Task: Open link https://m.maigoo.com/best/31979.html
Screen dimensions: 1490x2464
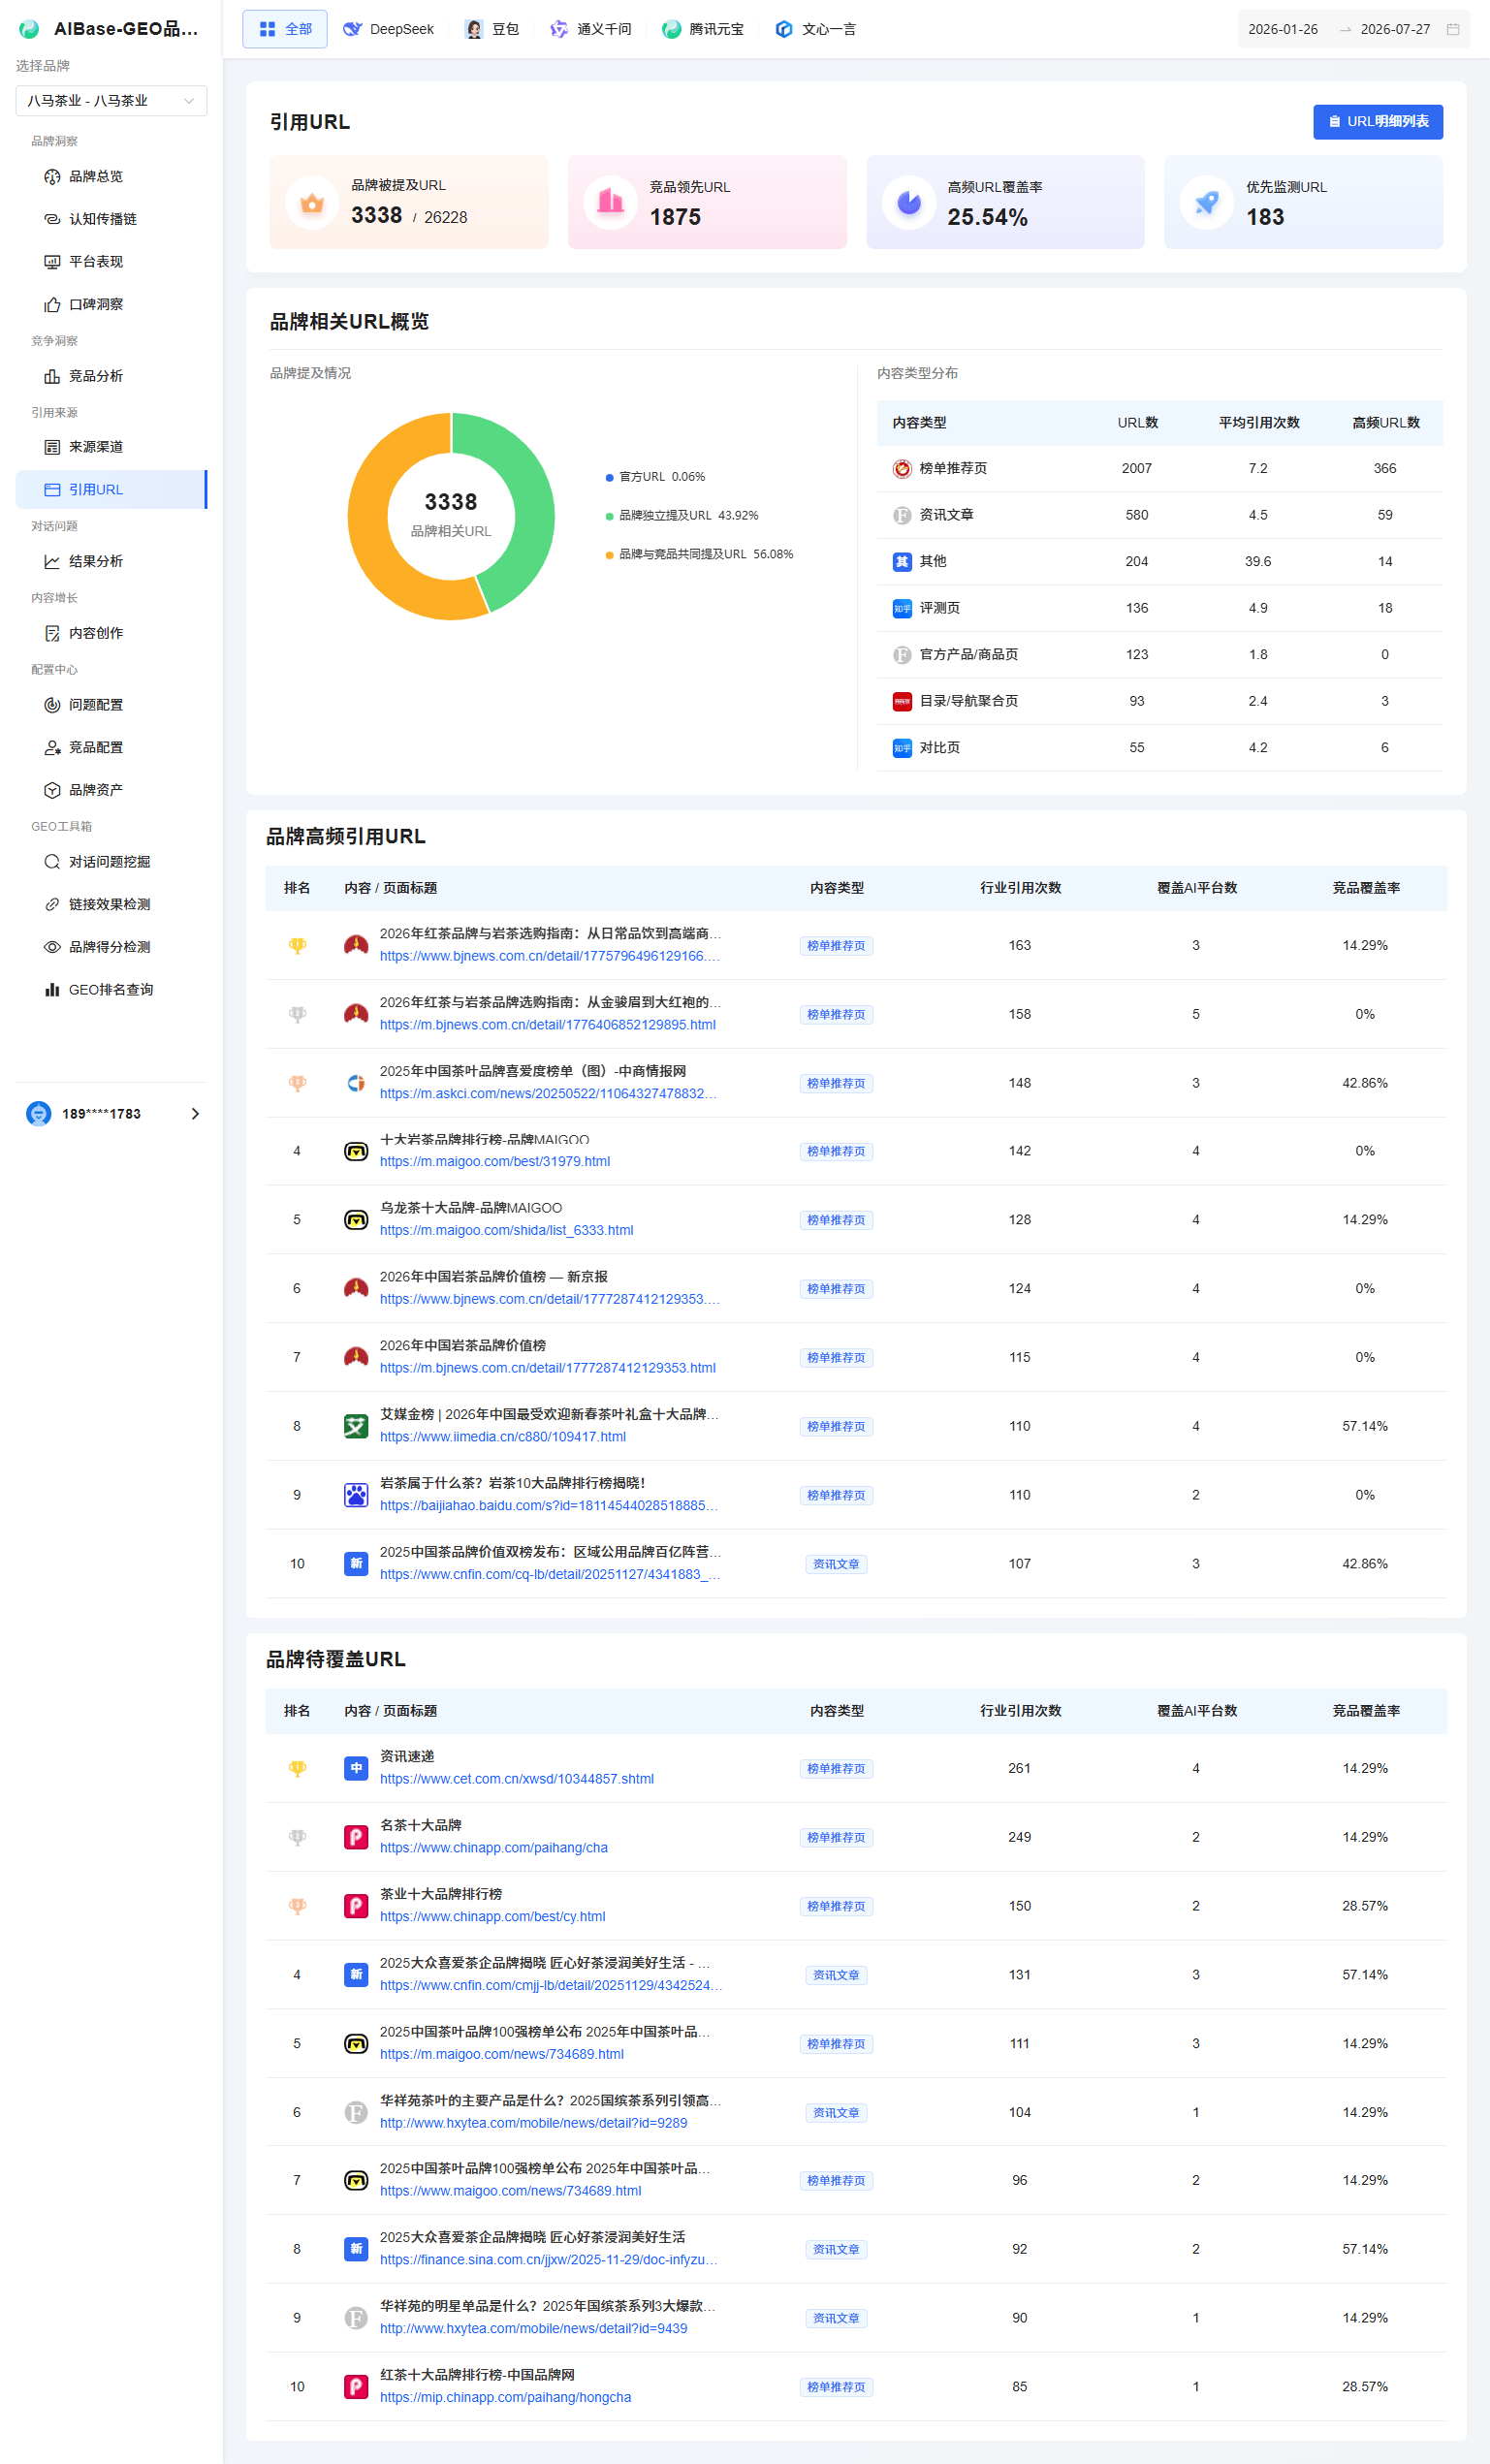Action: pyautogui.click(x=495, y=1161)
